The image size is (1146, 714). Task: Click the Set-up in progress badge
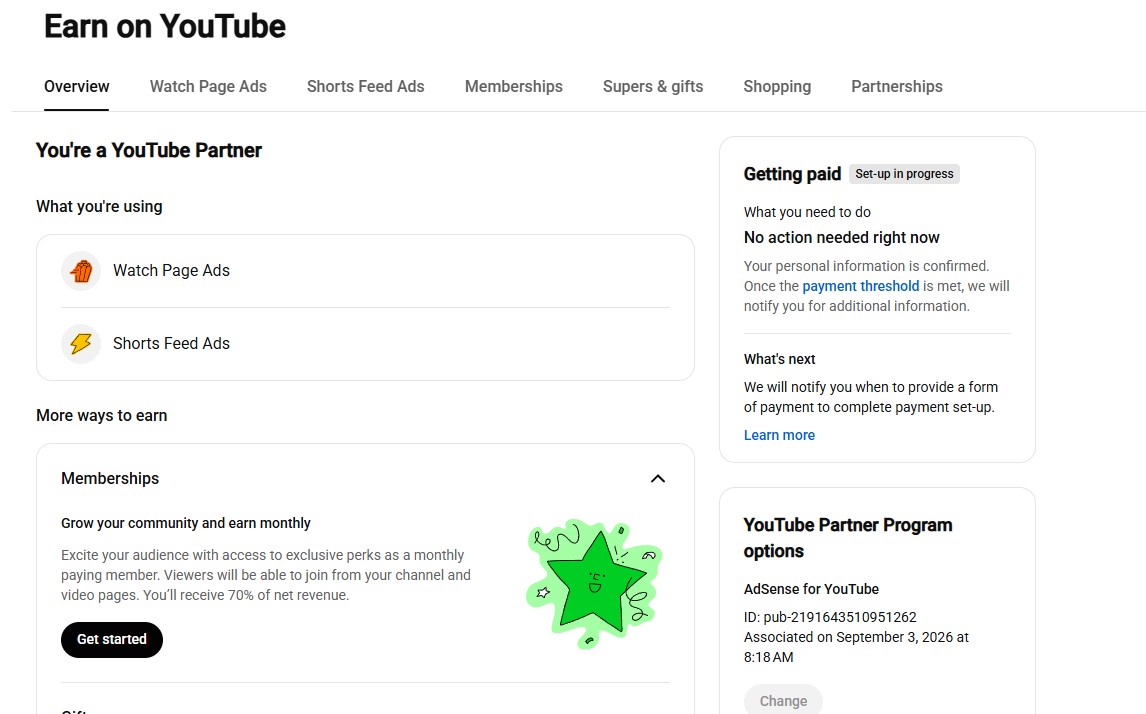click(904, 174)
